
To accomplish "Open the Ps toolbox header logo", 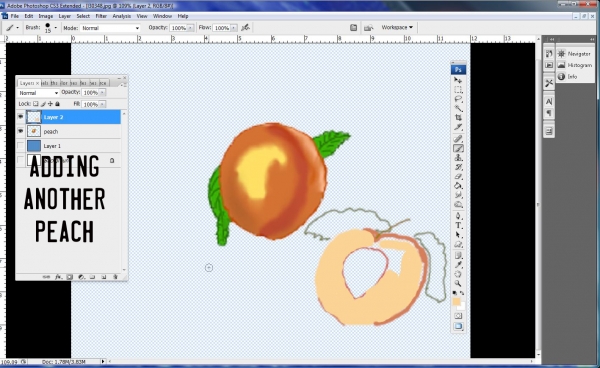I will click(458, 70).
